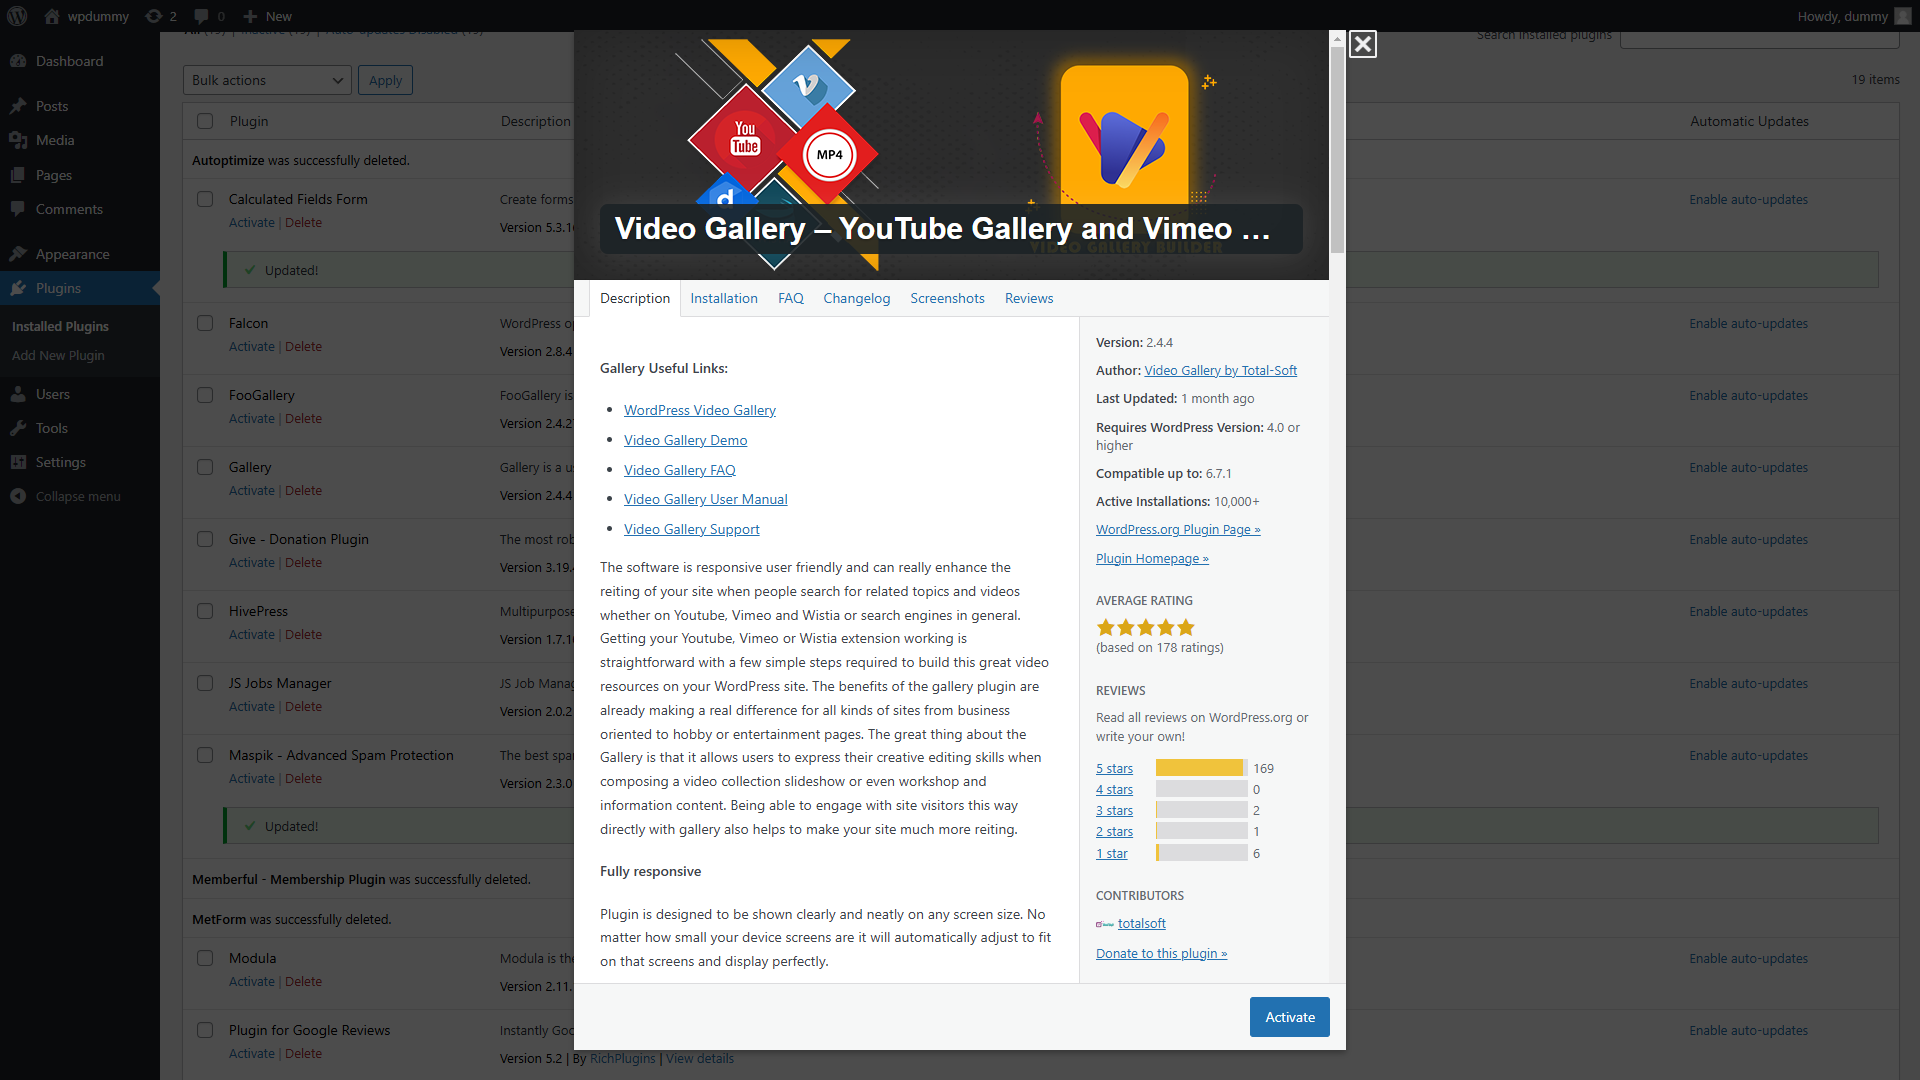Open the 5 stars reviews link
Screen dimensions: 1920x1080
click(x=1114, y=768)
